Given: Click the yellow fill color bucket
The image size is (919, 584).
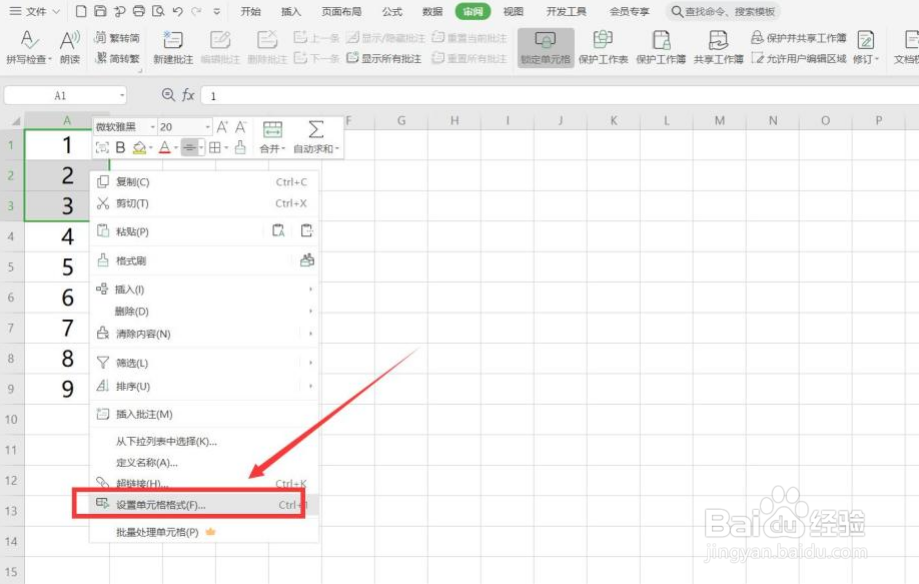Looking at the screenshot, I should click(x=139, y=148).
